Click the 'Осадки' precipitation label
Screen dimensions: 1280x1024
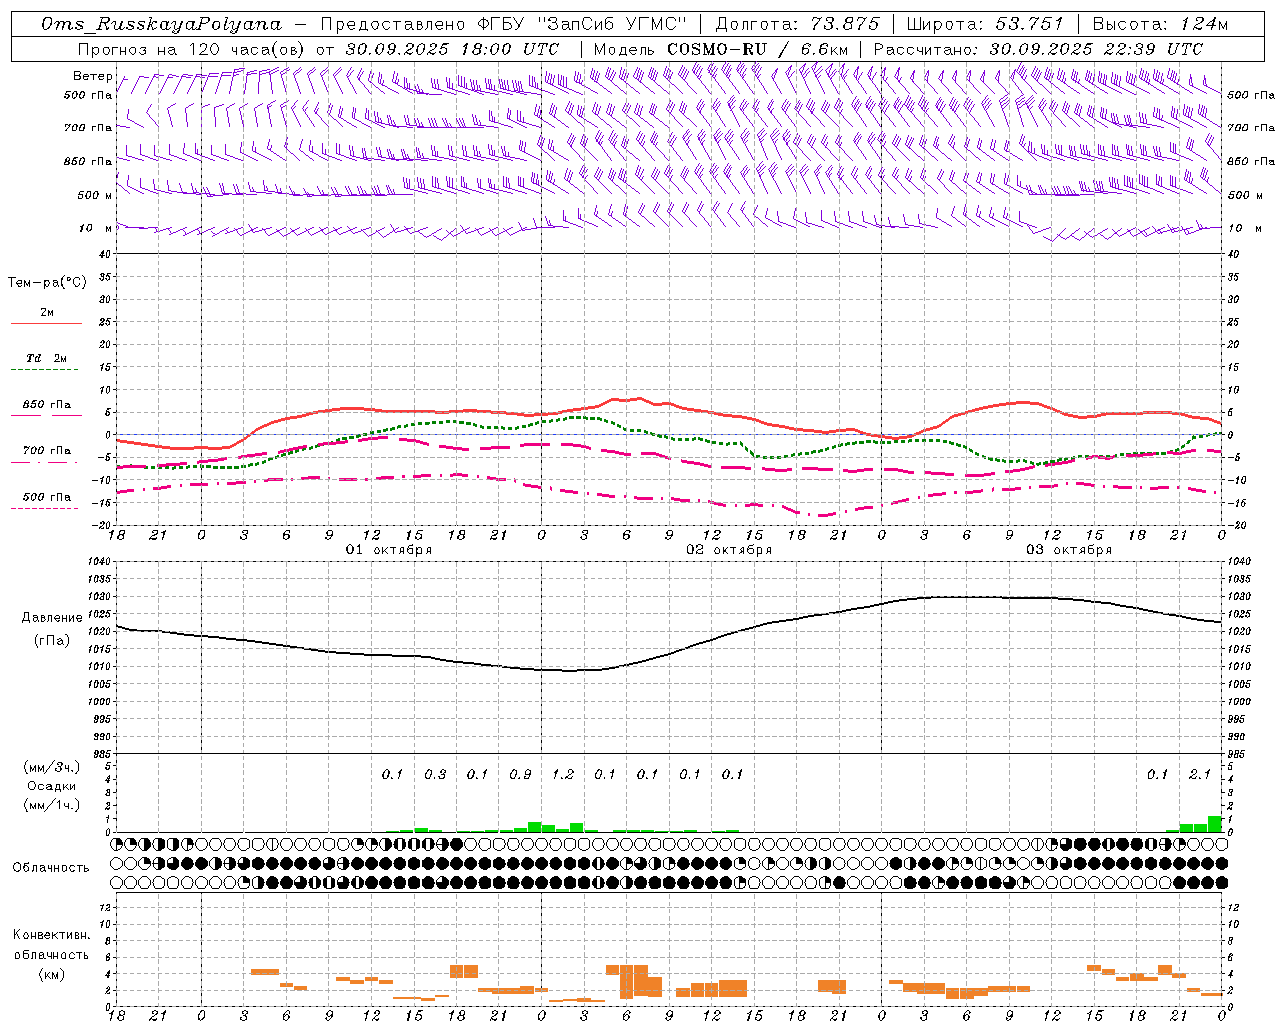tap(52, 786)
